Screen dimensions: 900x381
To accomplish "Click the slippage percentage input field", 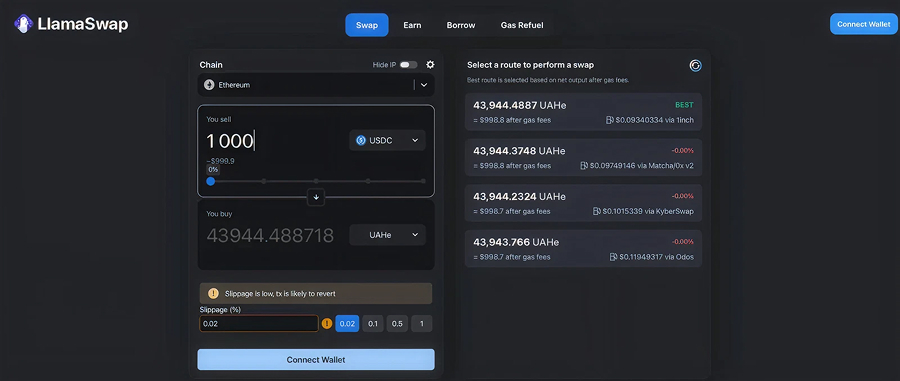I will click(x=258, y=324).
